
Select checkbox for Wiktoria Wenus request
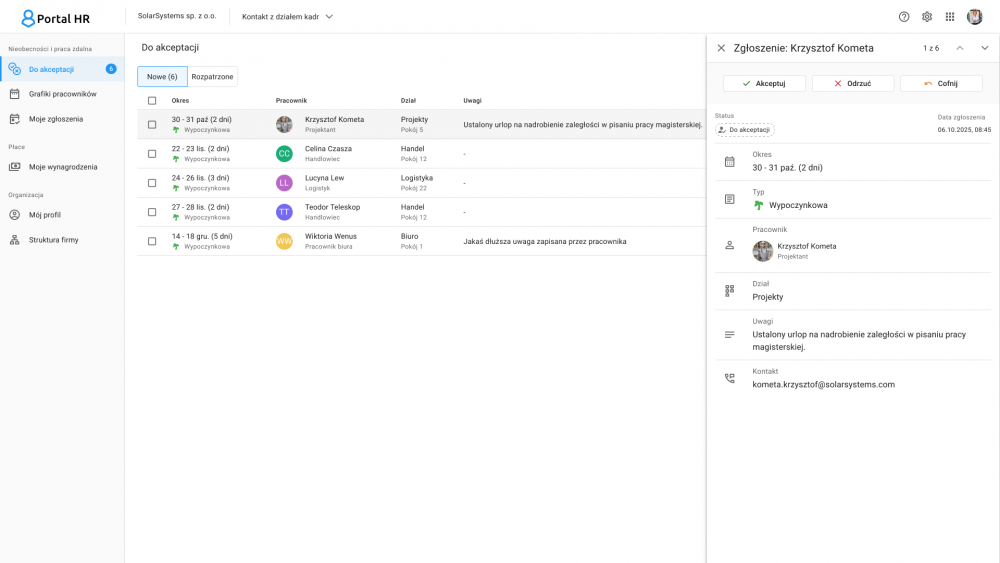[152, 241]
